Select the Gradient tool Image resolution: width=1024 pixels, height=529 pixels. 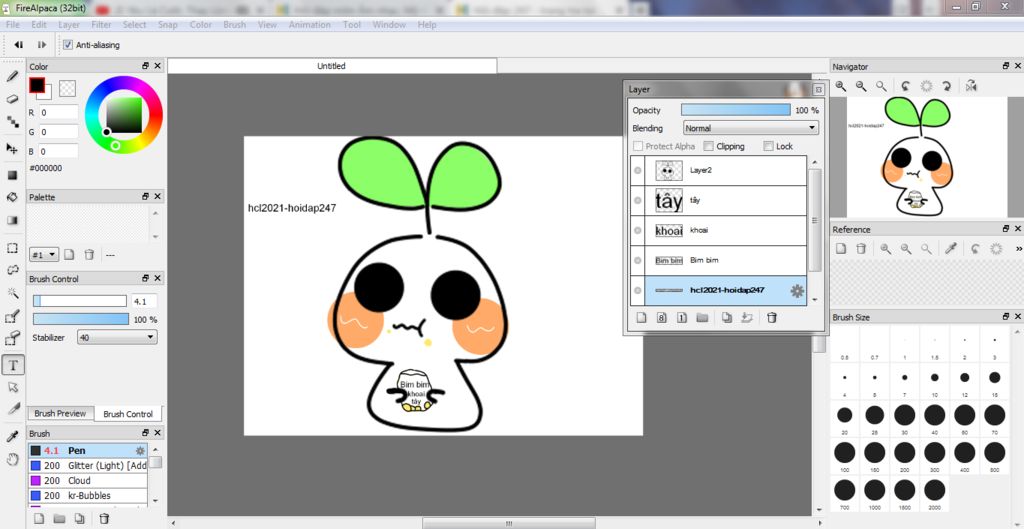coord(12,220)
